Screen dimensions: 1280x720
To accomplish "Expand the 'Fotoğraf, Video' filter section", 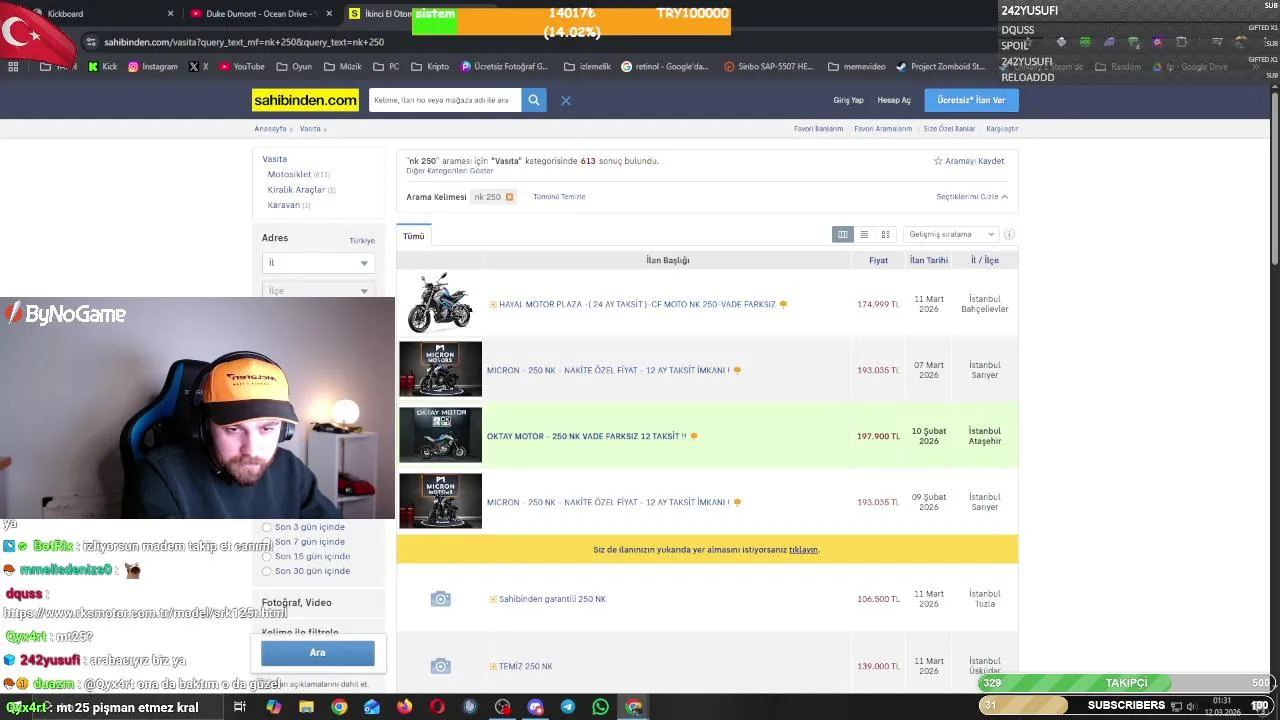I will (296, 603).
